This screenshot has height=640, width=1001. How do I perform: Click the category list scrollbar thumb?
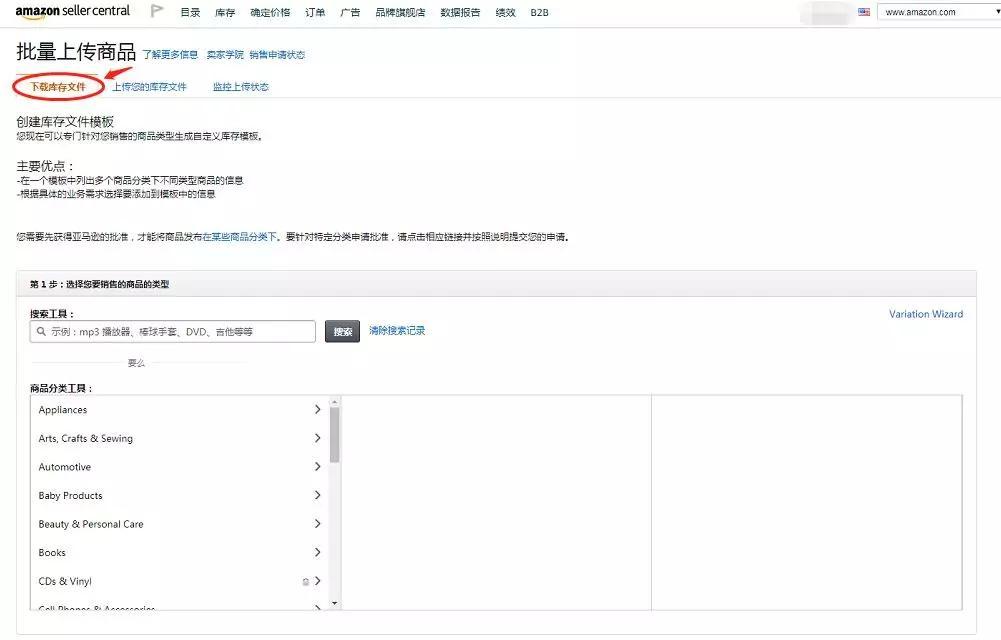(x=335, y=435)
